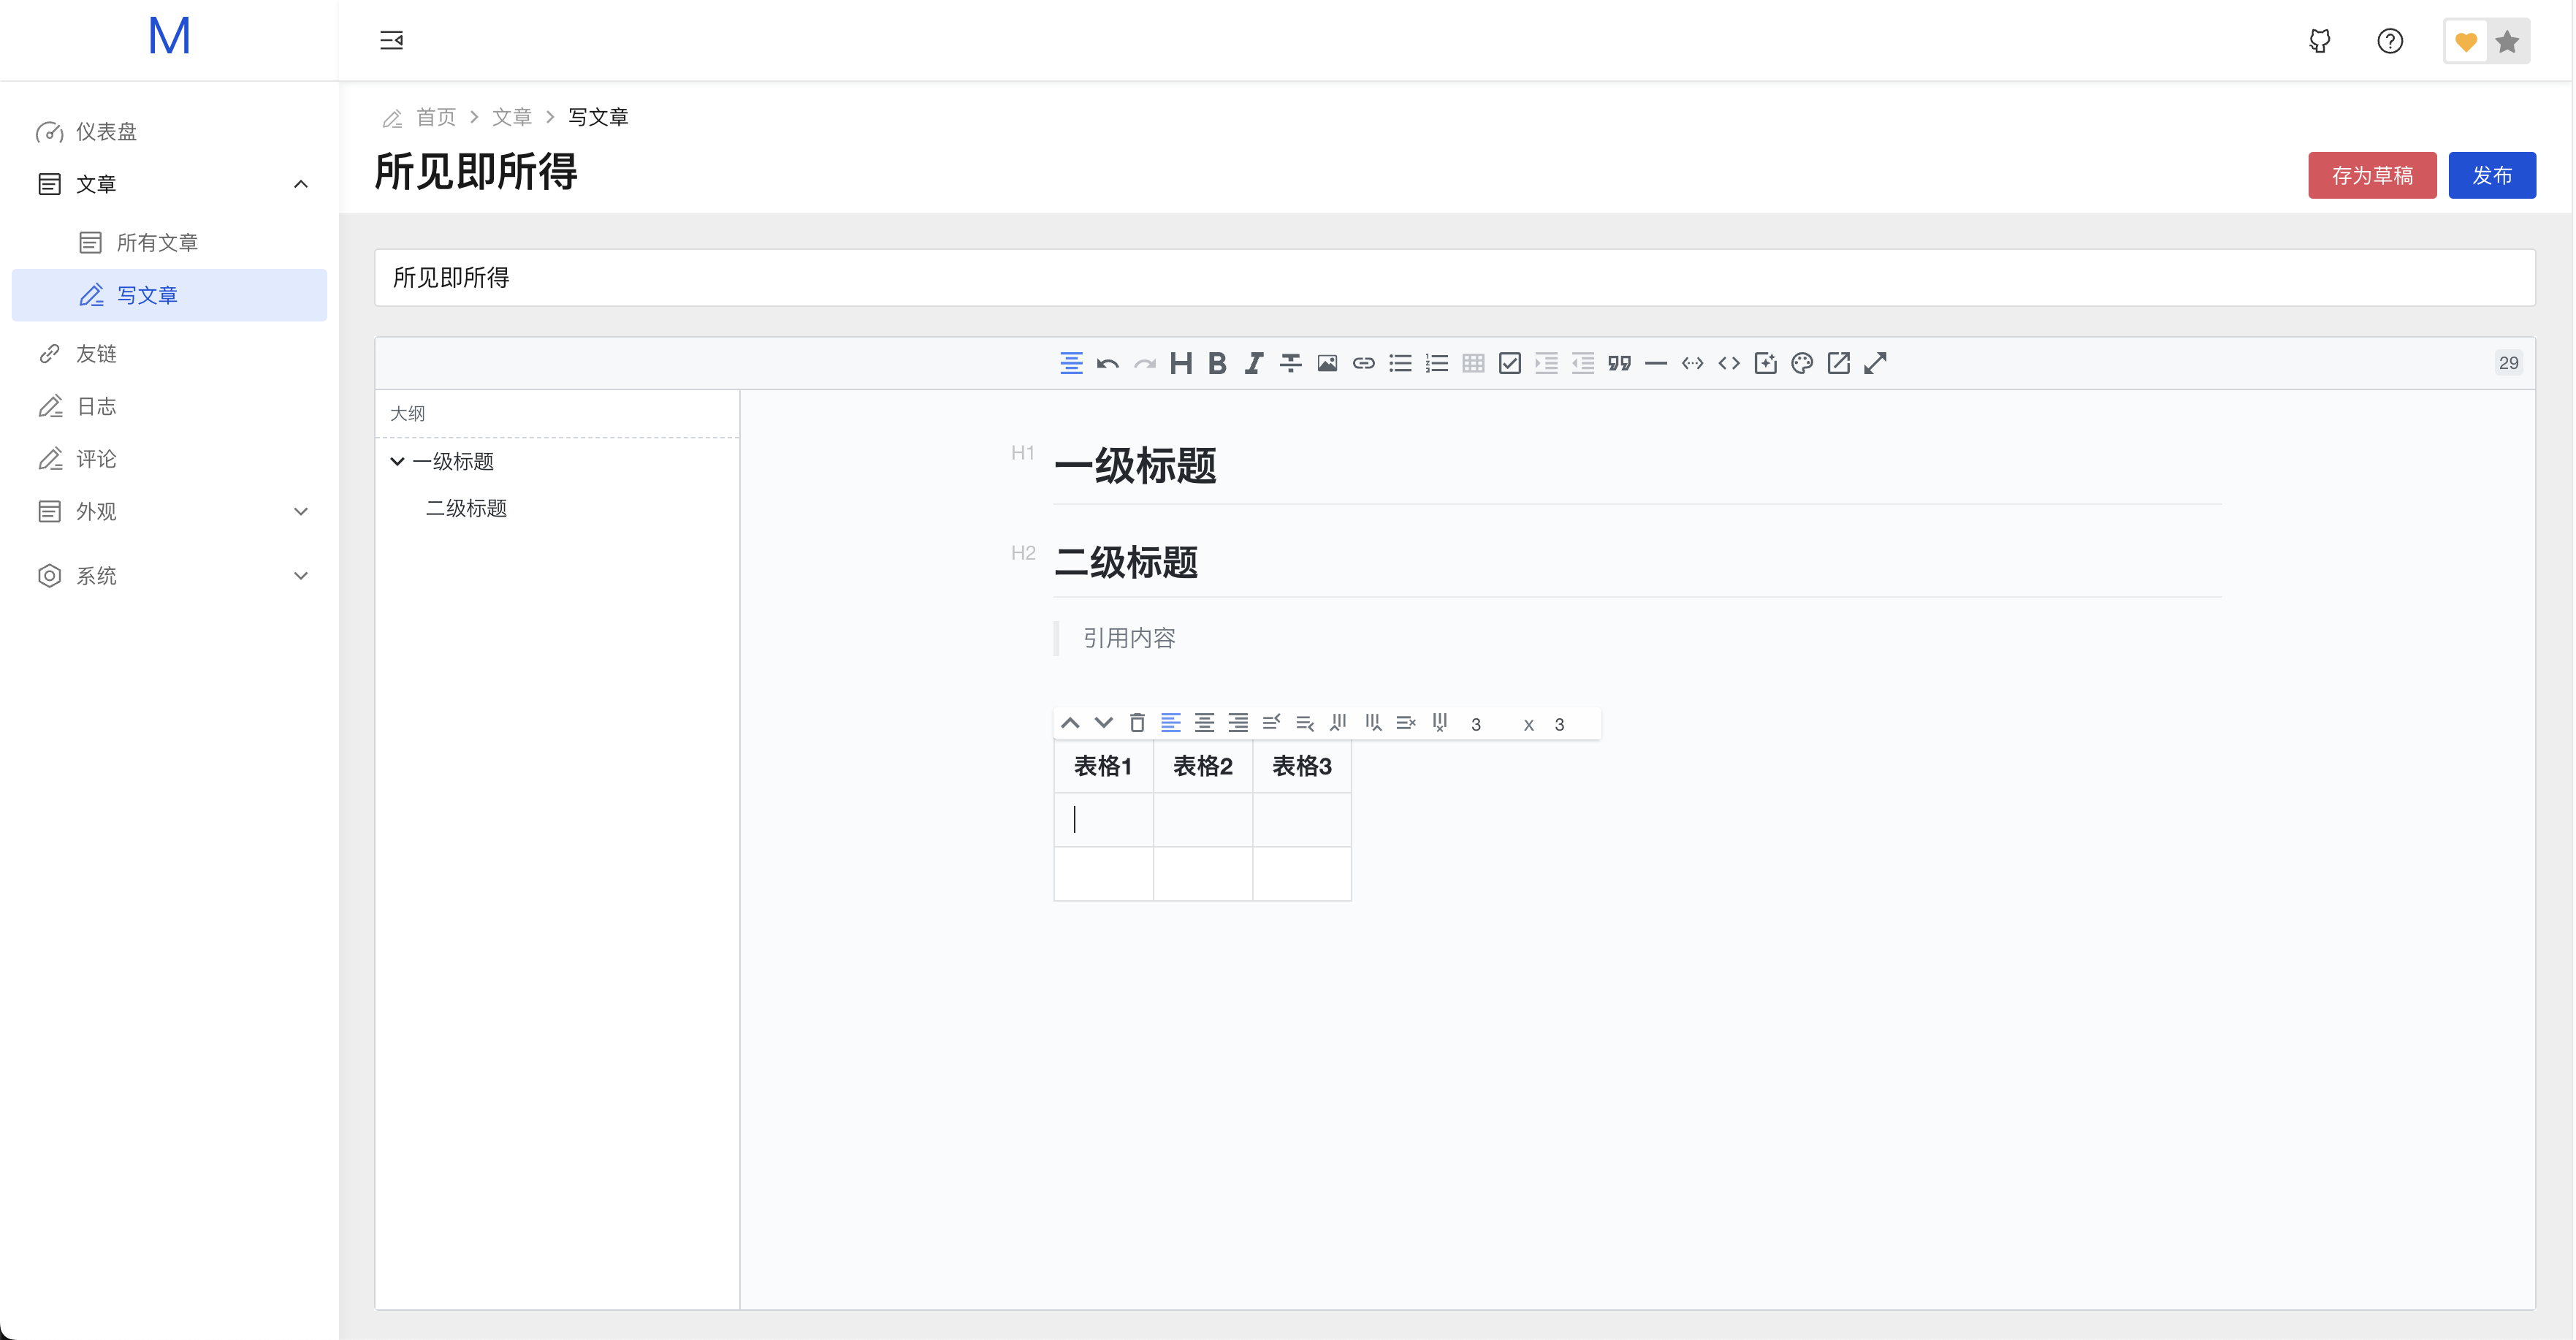Insert a blockquote via quote icon
This screenshot has height=1340, width=2576.
coord(1619,363)
